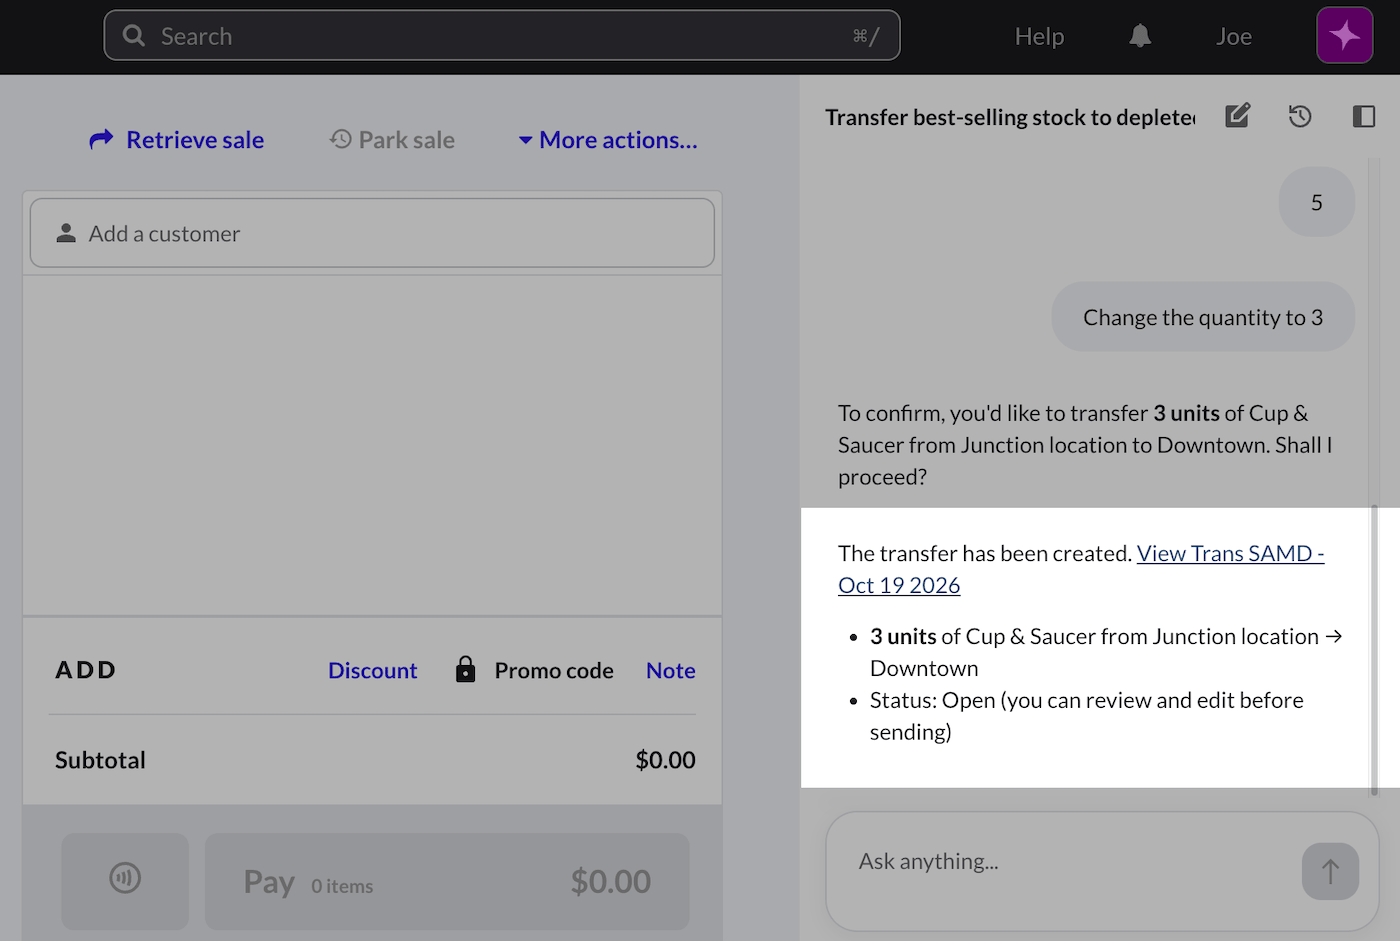Click Promo code

click(x=554, y=670)
